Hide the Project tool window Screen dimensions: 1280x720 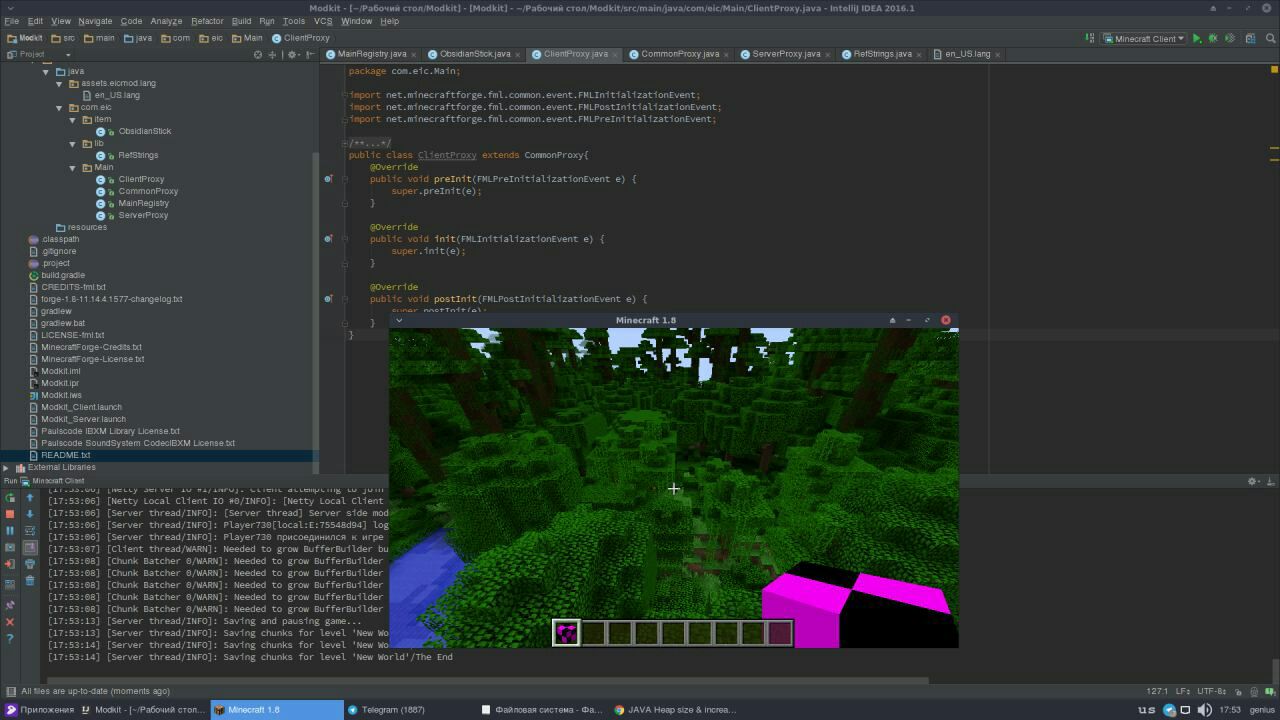point(310,54)
